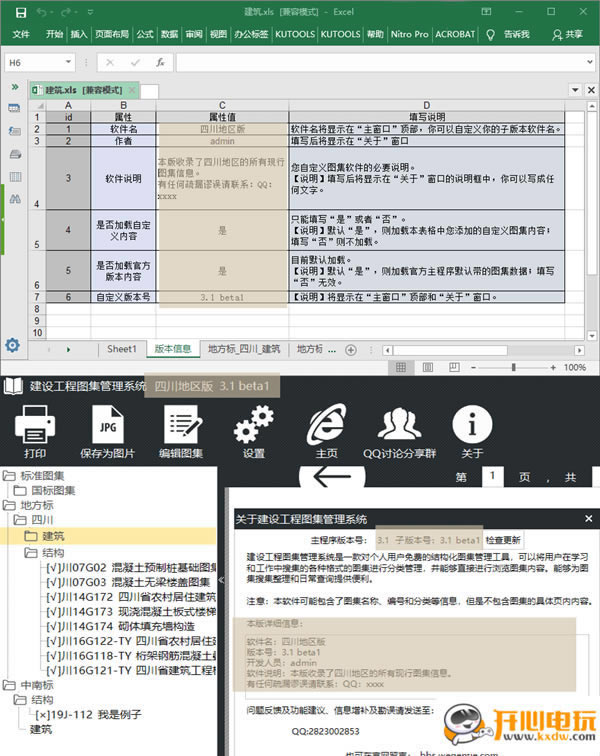Click the back arrow in viewer
Viewport: 600px width, 756px height.
click(332, 476)
